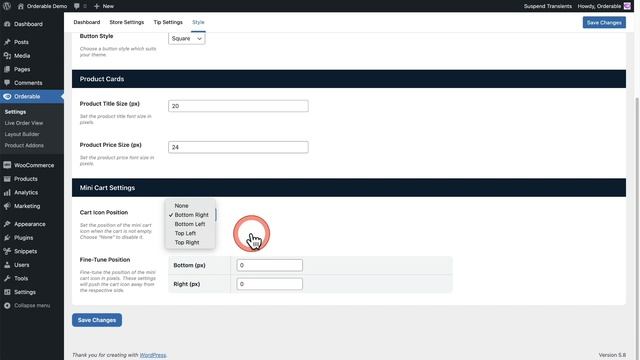This screenshot has height=360, width=640.
Task: Open Comments icon in sidebar
Action: (x=7, y=83)
